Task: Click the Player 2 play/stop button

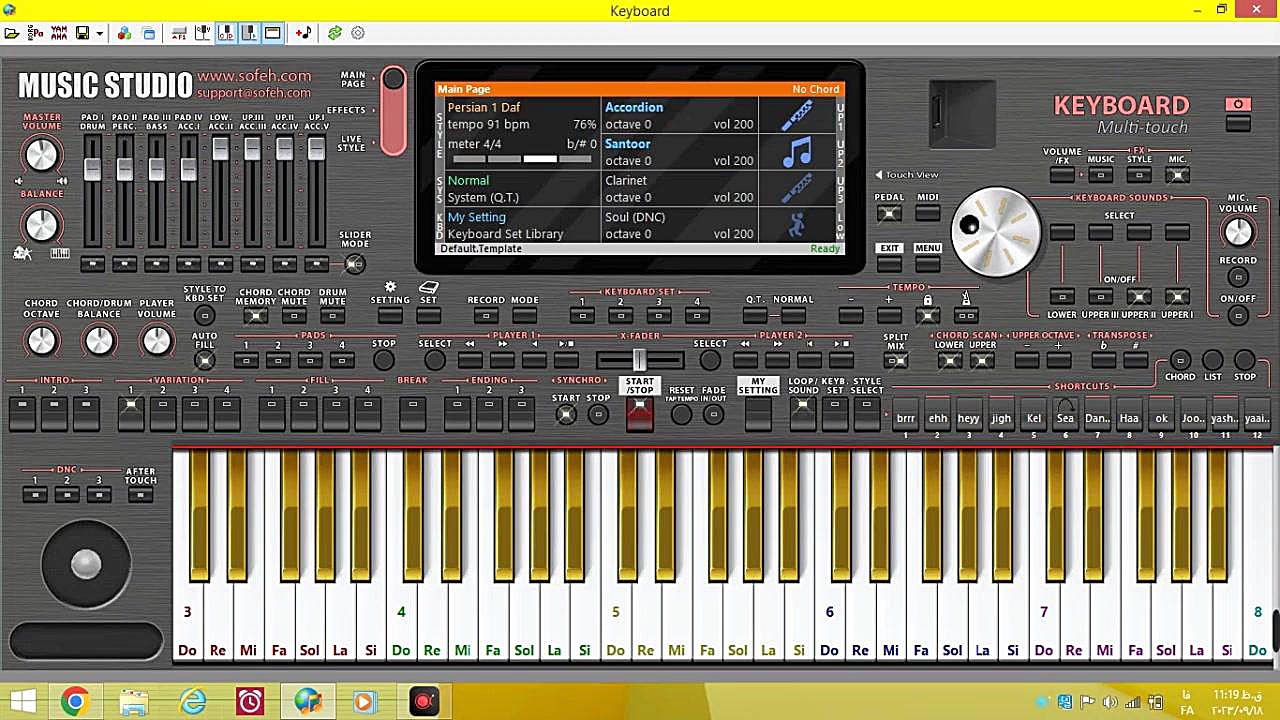Action: tap(841, 360)
